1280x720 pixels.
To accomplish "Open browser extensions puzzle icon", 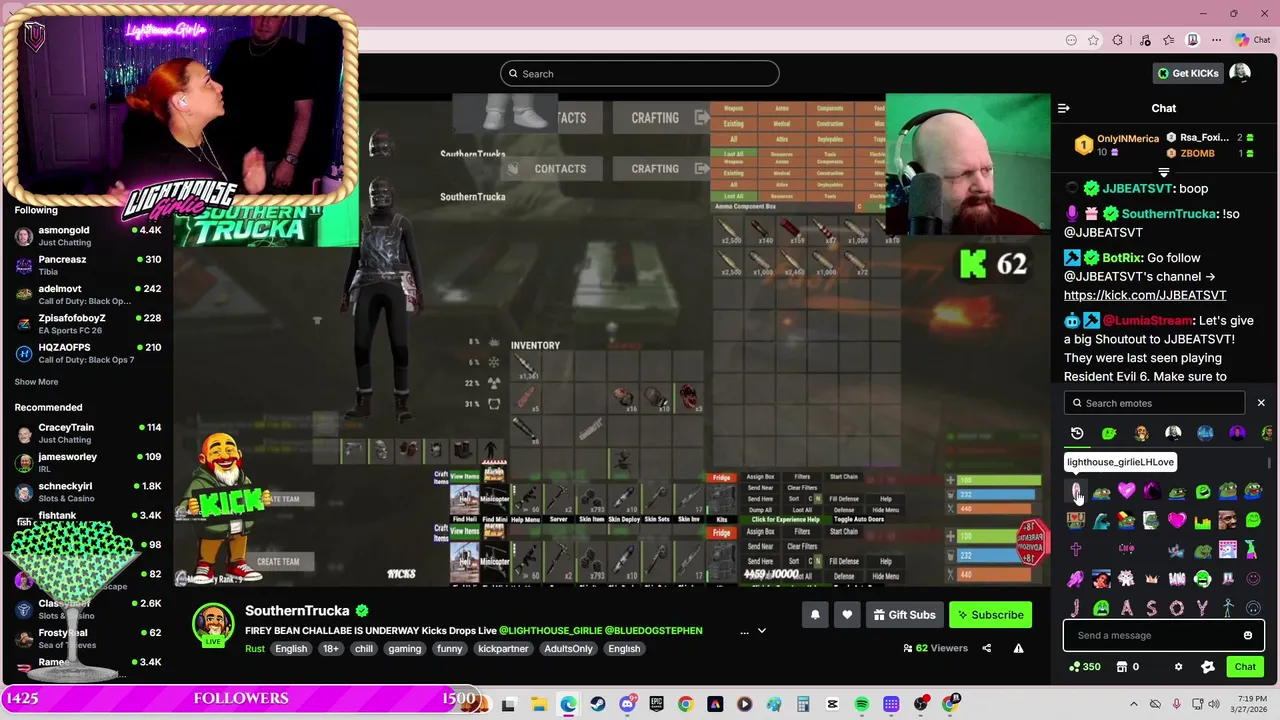I will [x=1118, y=40].
